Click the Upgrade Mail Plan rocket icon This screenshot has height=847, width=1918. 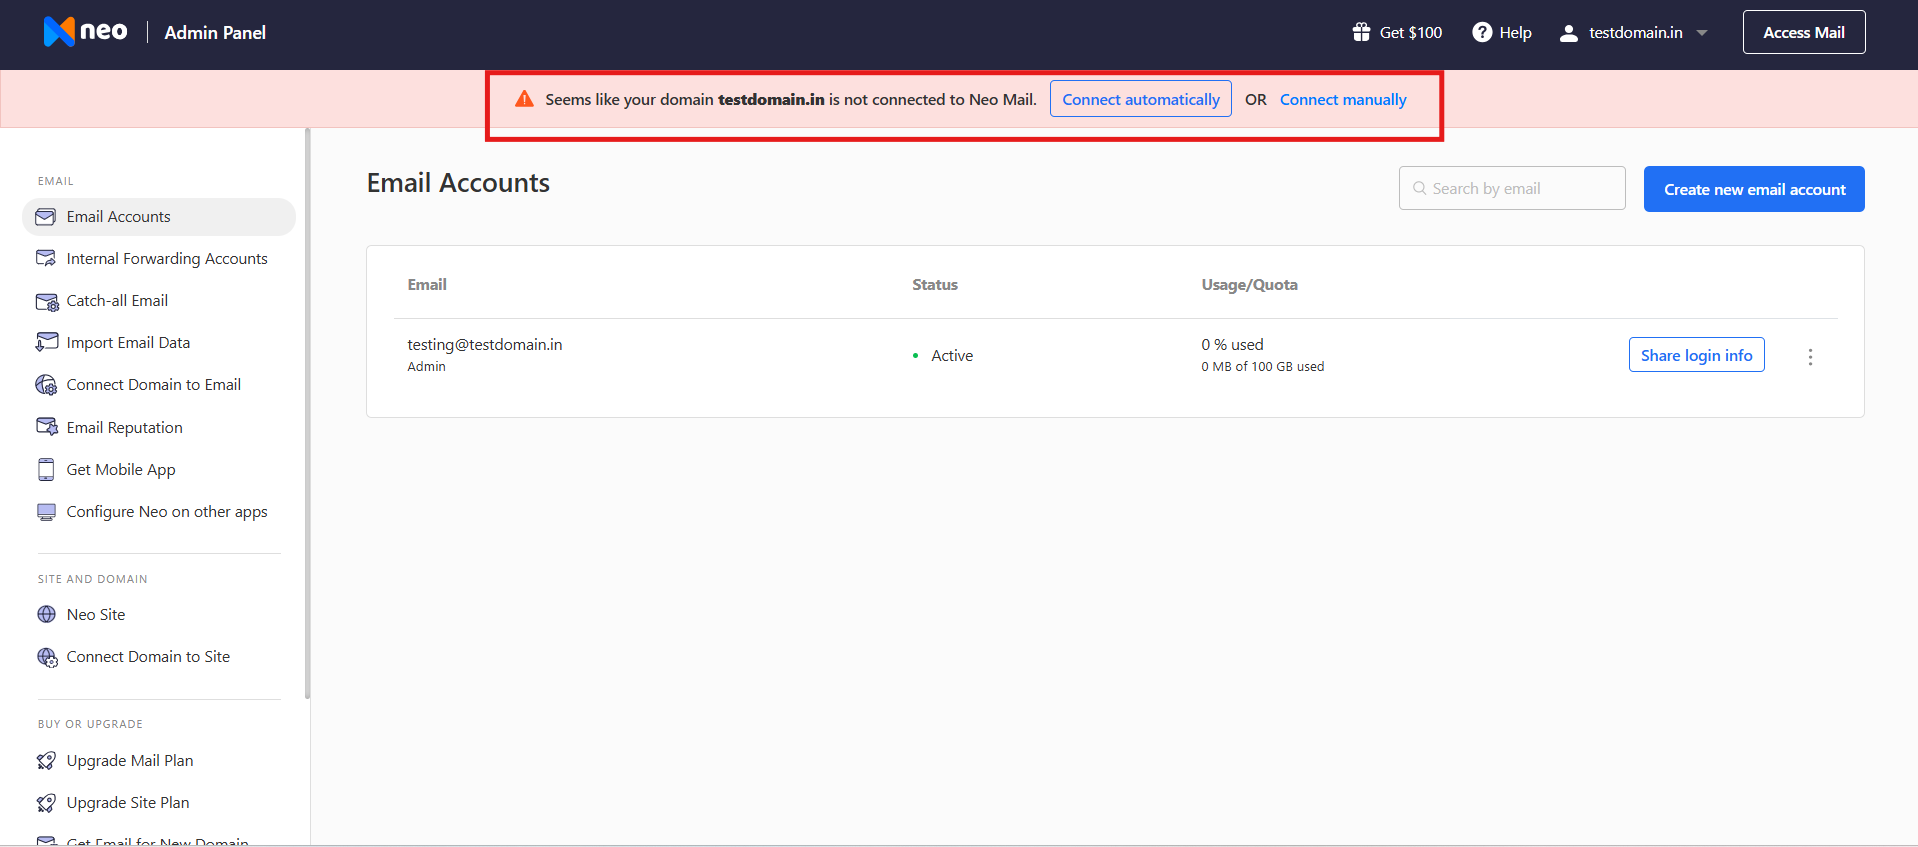click(46, 761)
